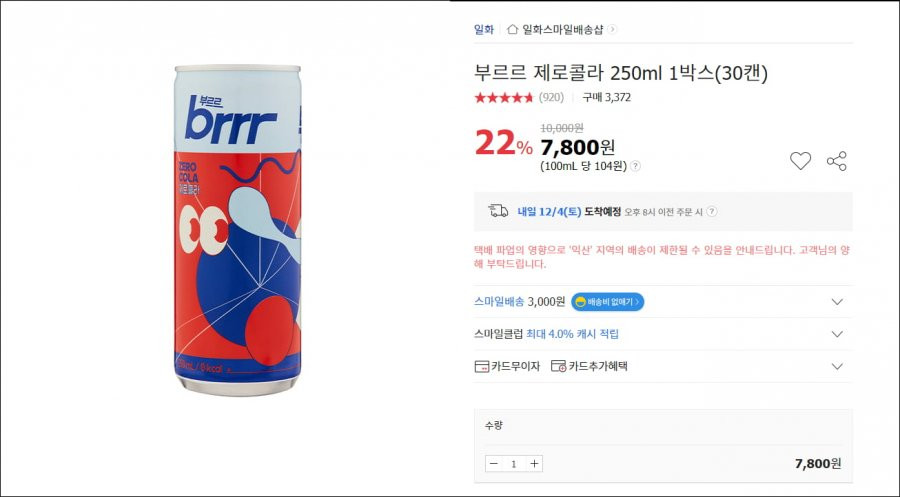900x497 pixels.
Task: Open the share icon options
Action: point(837,161)
